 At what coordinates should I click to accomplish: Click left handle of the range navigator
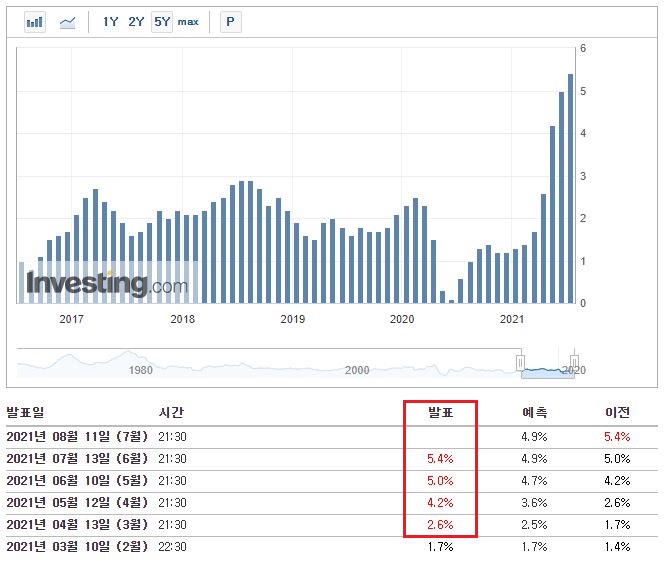520,363
